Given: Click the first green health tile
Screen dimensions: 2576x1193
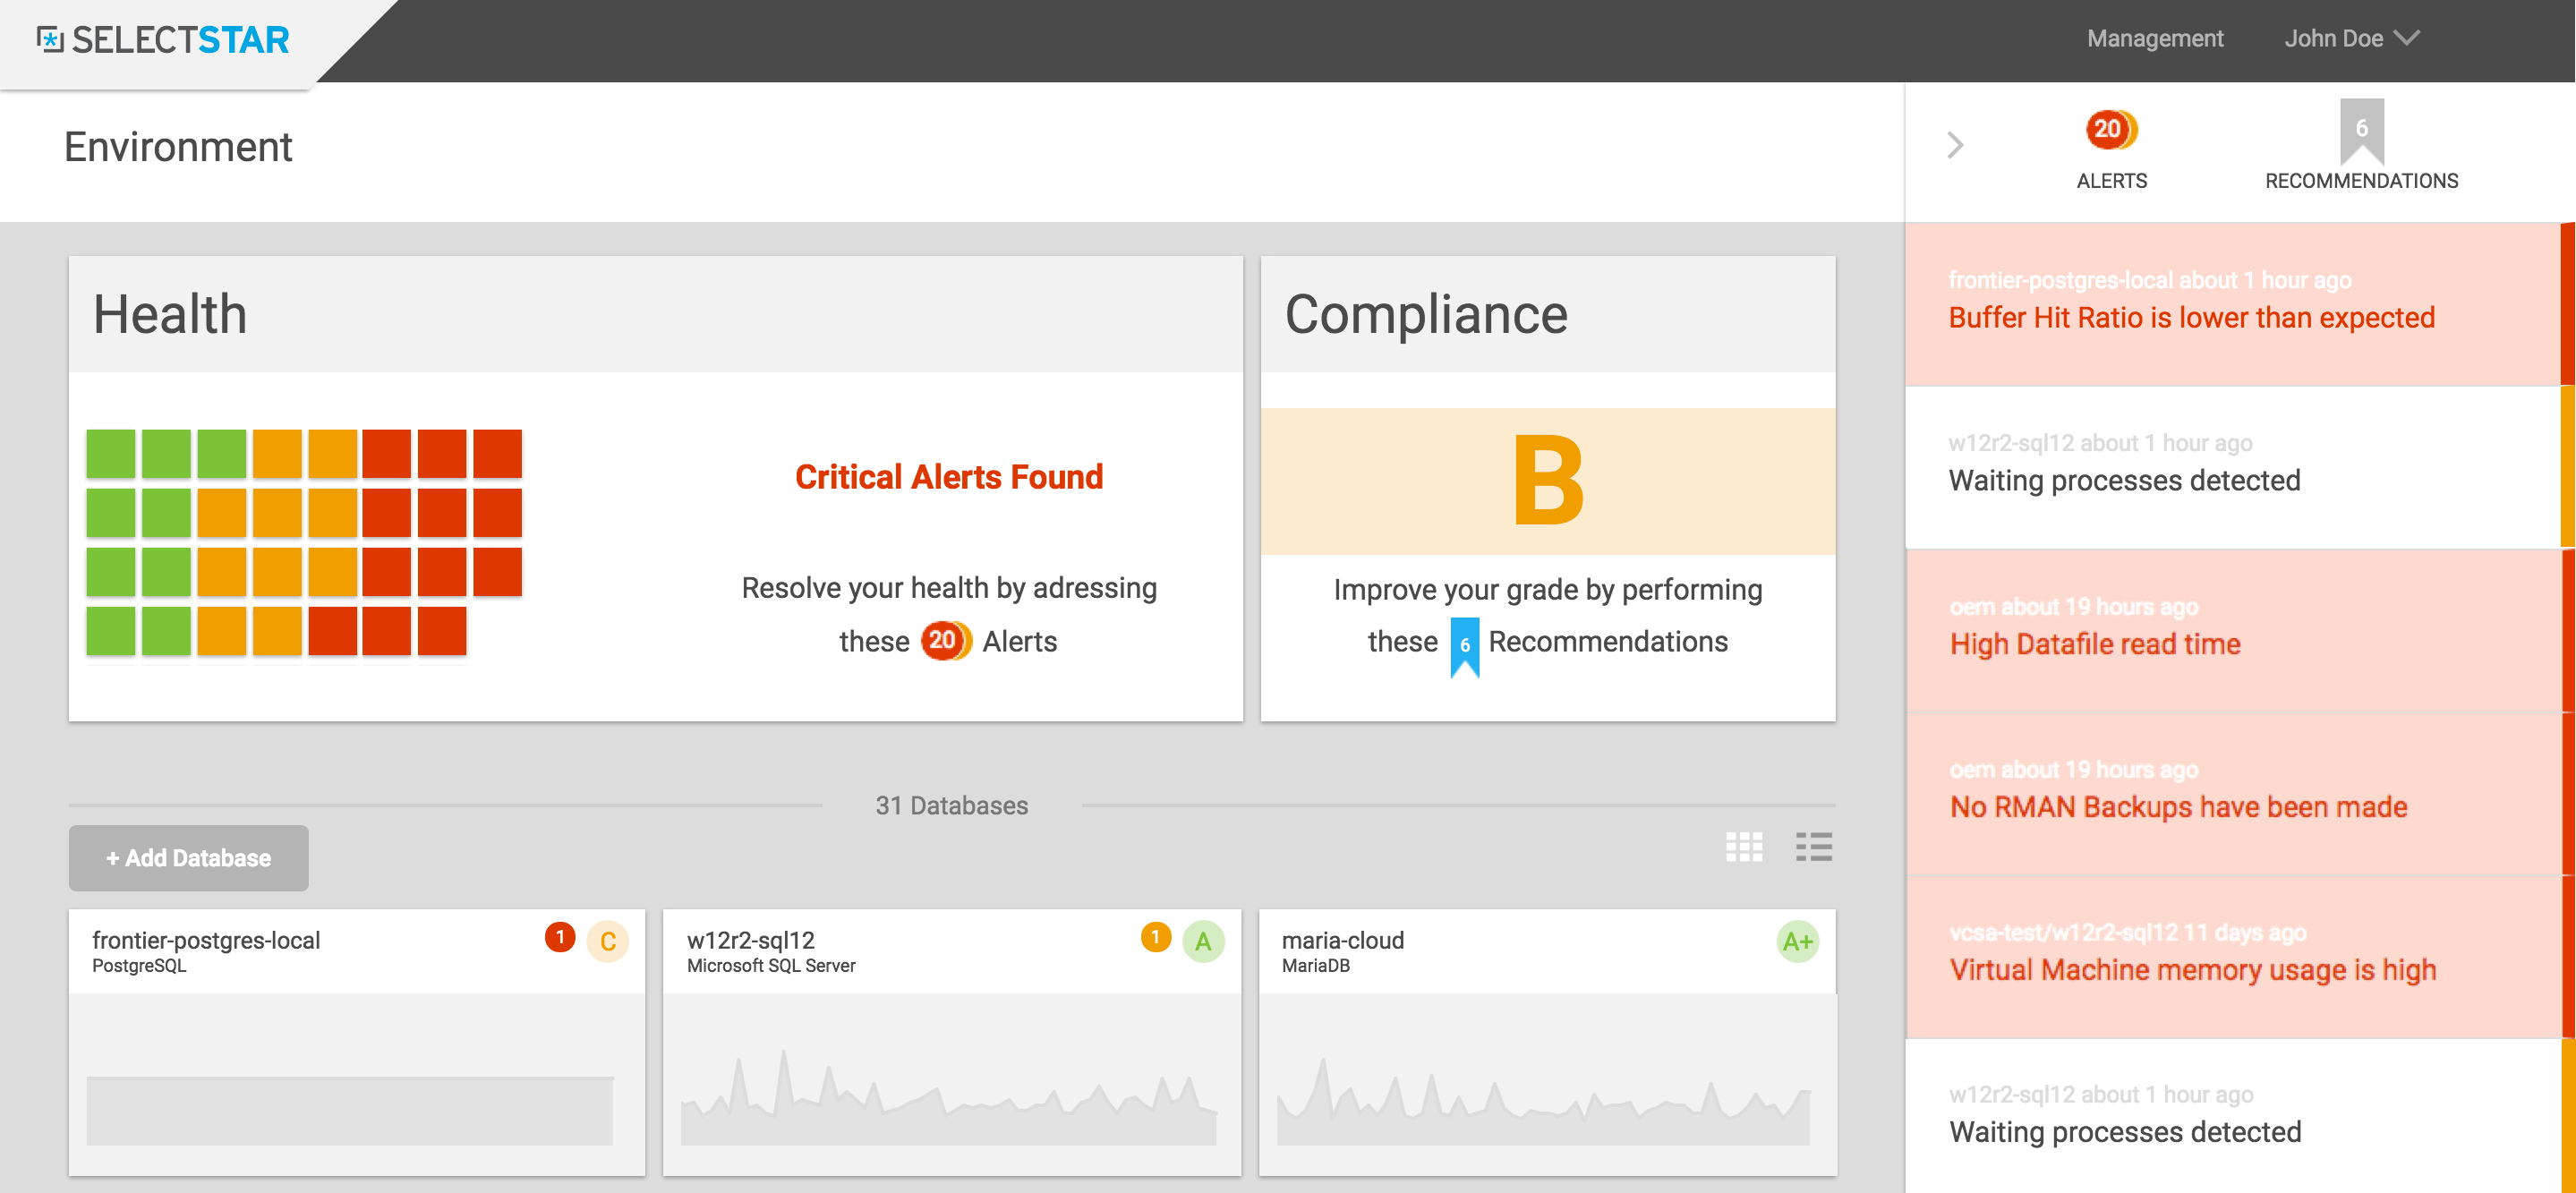Looking at the screenshot, I should [x=111, y=454].
